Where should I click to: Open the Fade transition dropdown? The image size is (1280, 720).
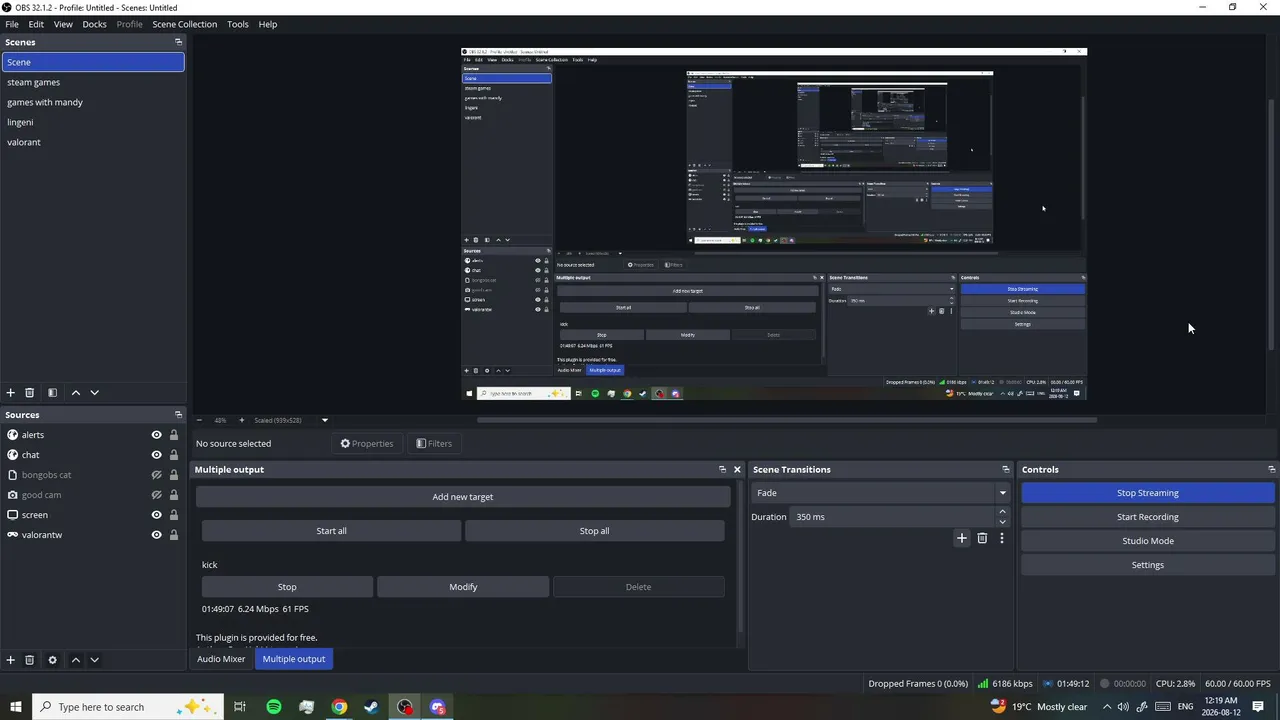pos(880,493)
